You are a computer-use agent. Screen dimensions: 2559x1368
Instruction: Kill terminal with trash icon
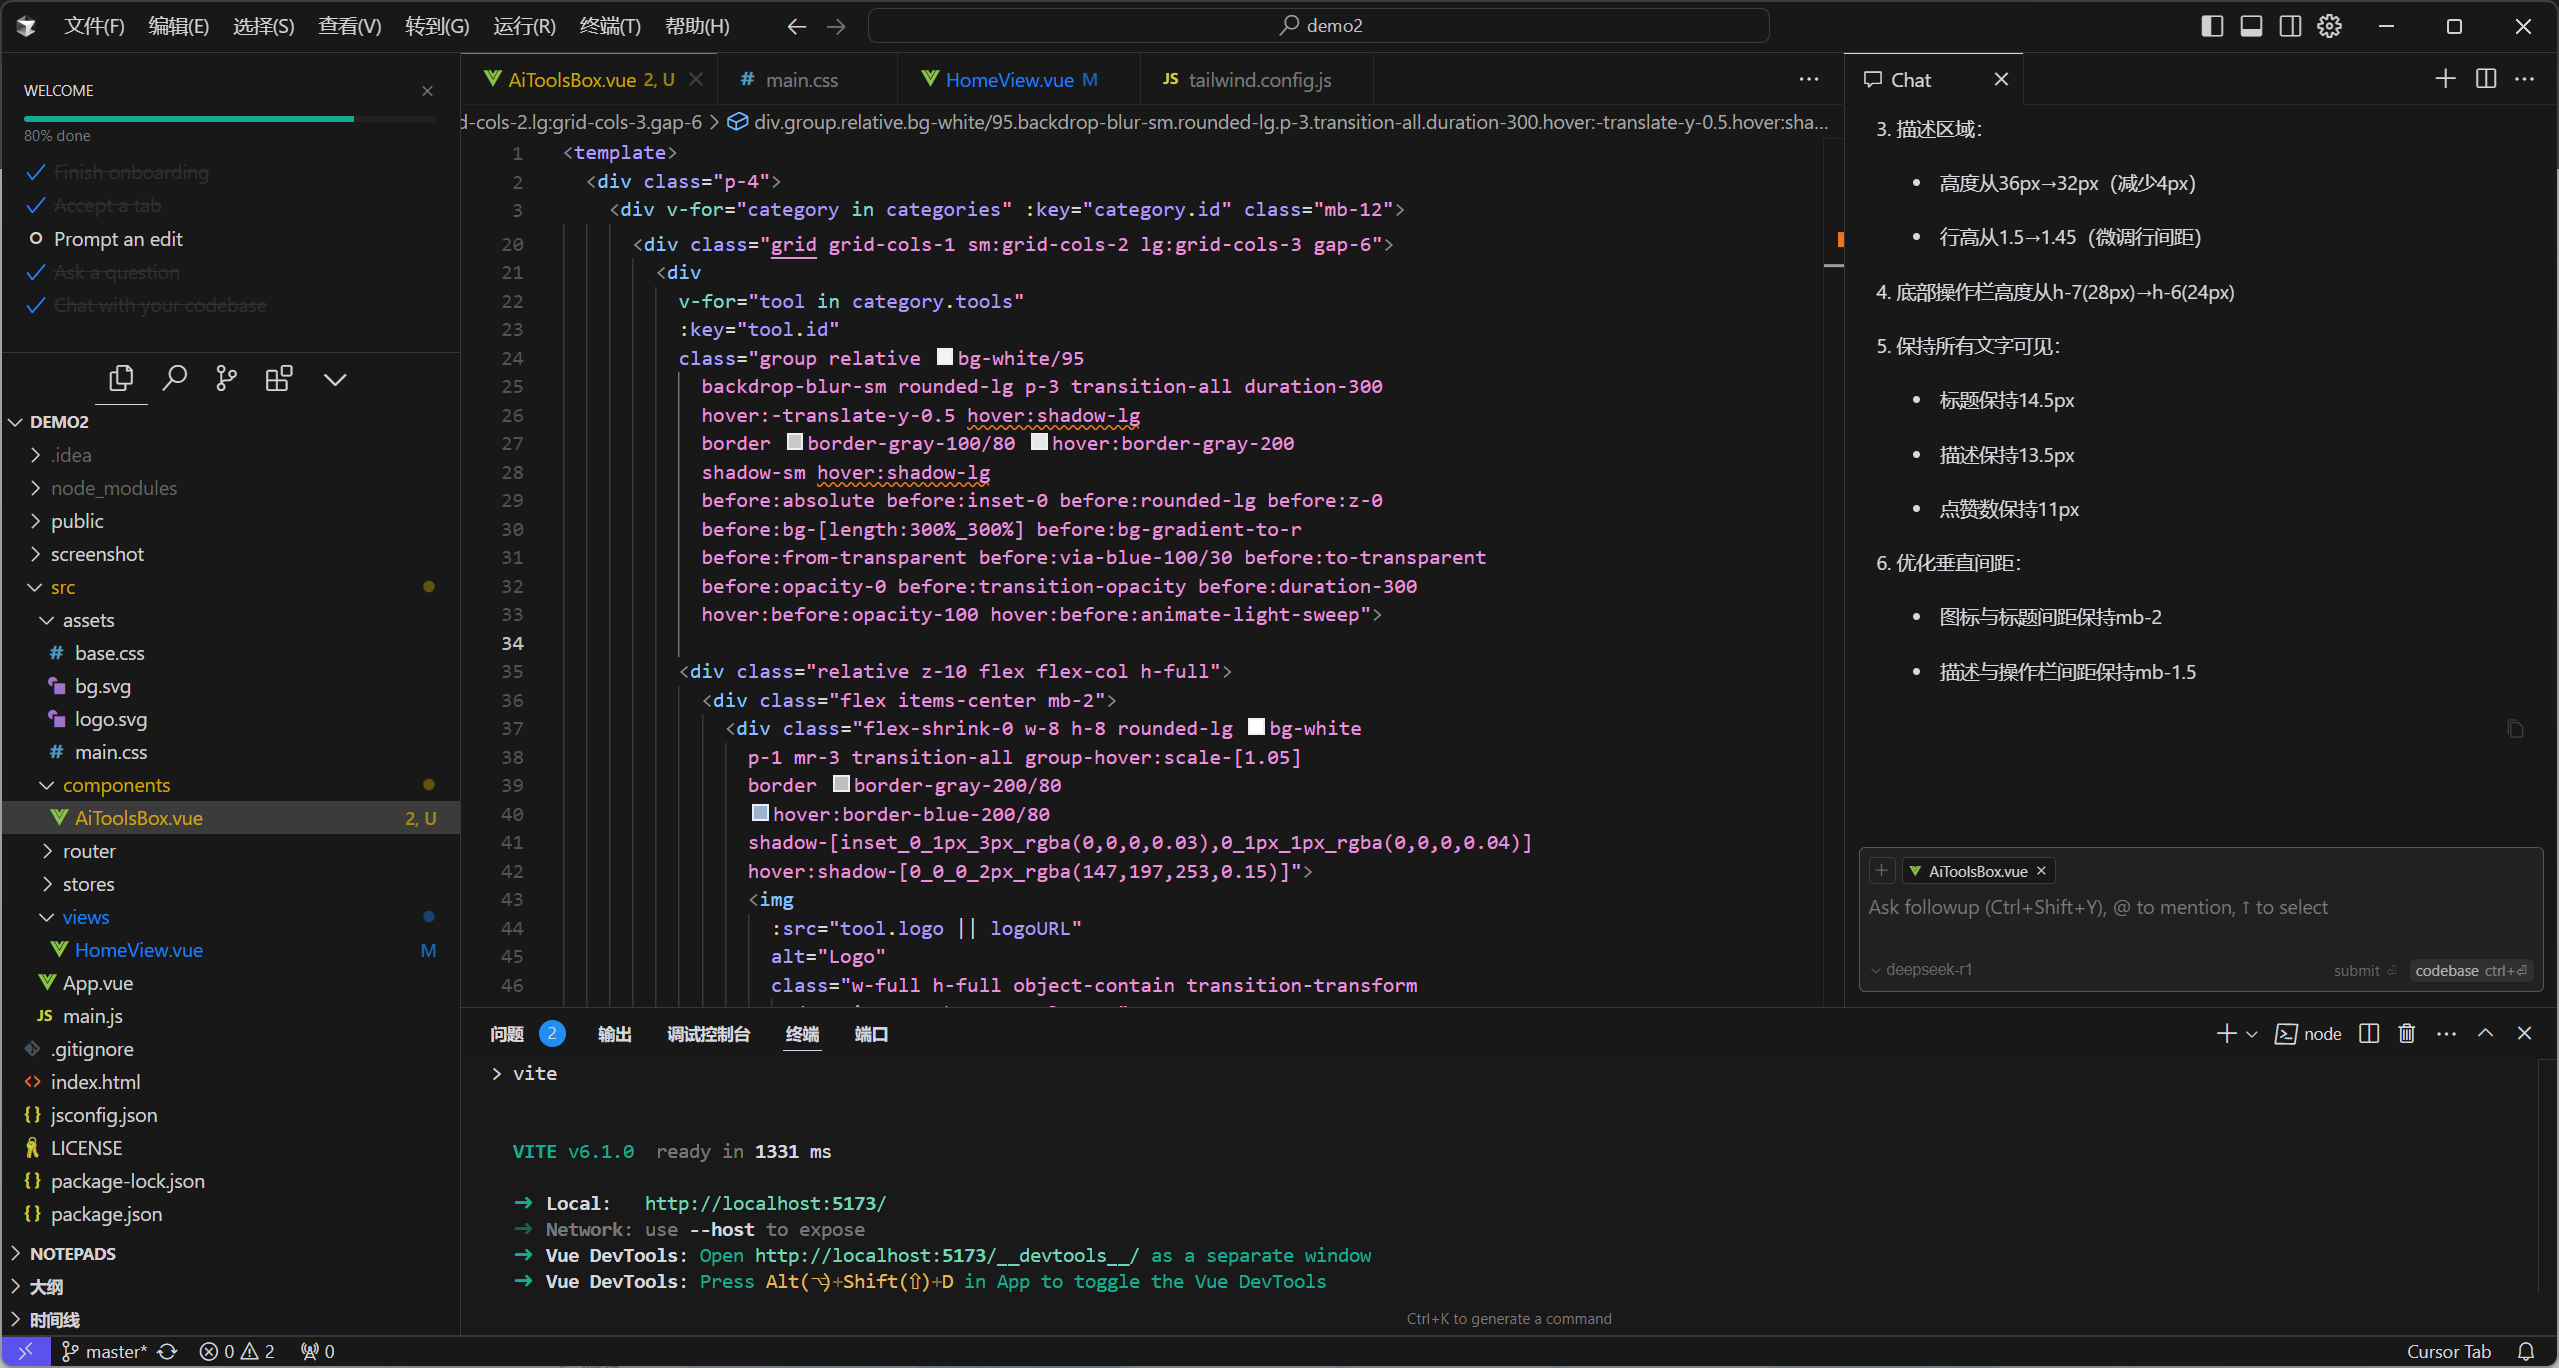click(2407, 1033)
